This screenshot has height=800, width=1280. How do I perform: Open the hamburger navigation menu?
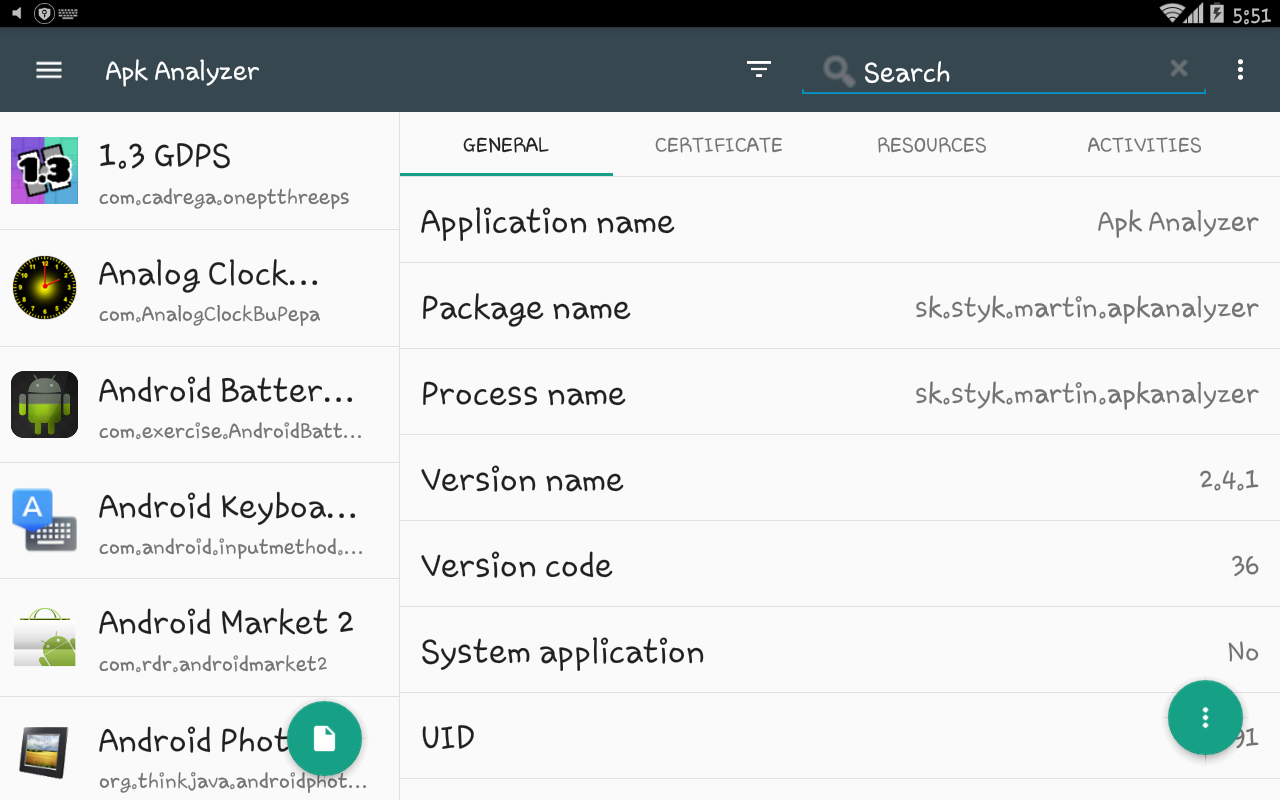(49, 70)
